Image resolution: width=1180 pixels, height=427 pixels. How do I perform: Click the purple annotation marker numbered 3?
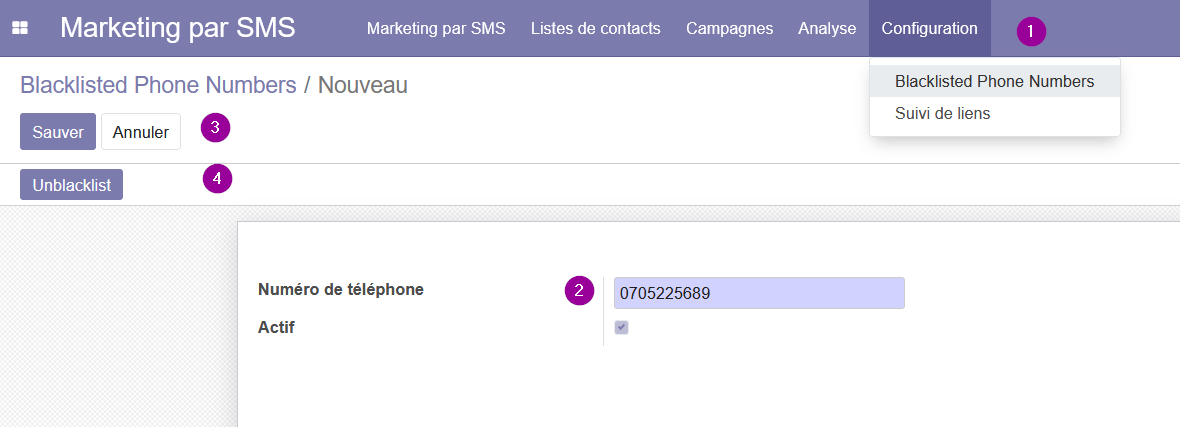(215, 128)
